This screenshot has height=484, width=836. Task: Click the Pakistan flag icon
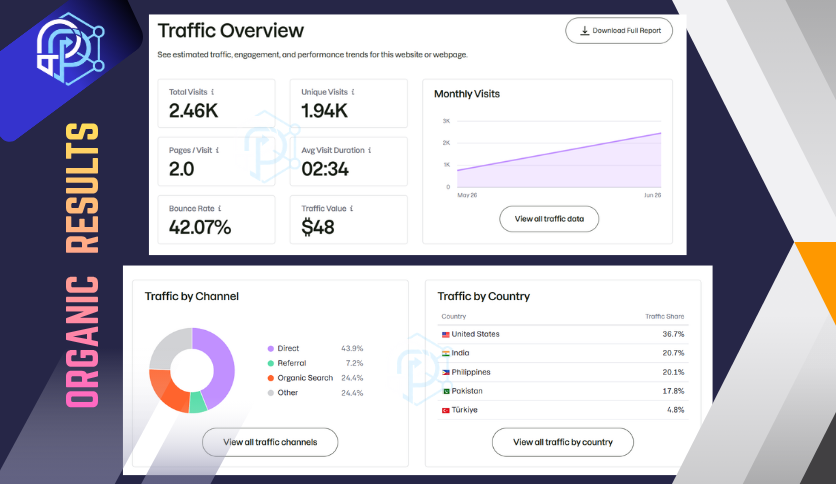446,391
